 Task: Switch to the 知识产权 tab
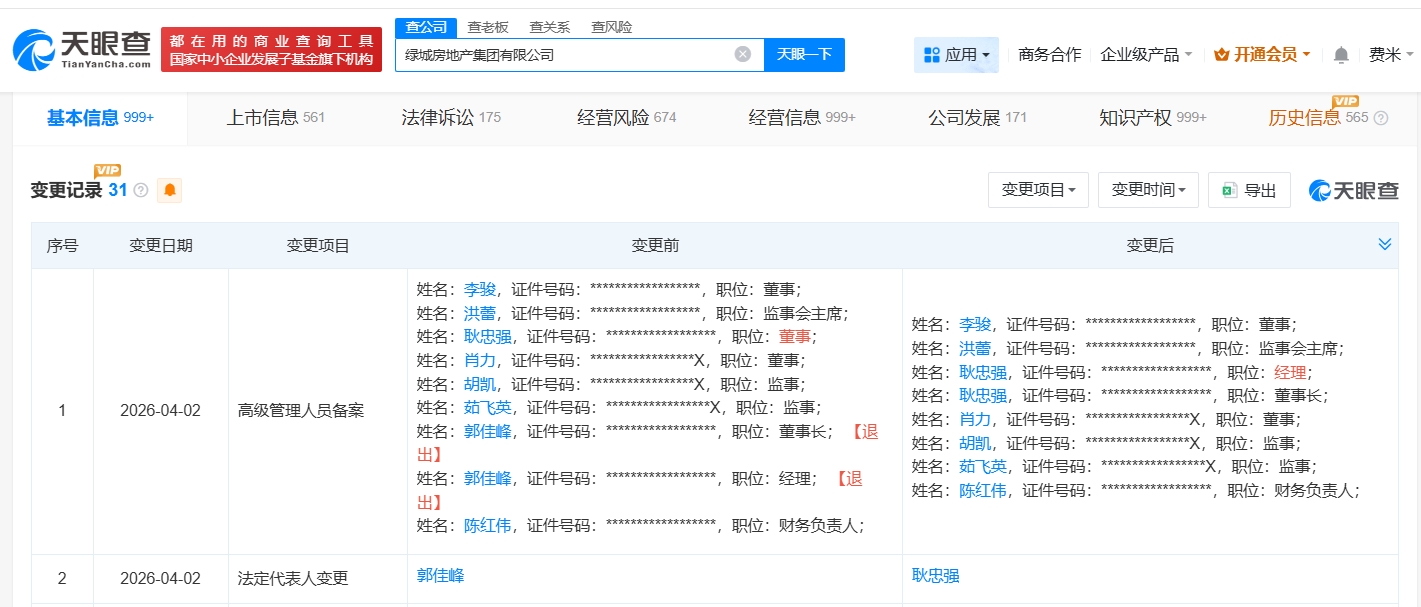click(x=1152, y=118)
